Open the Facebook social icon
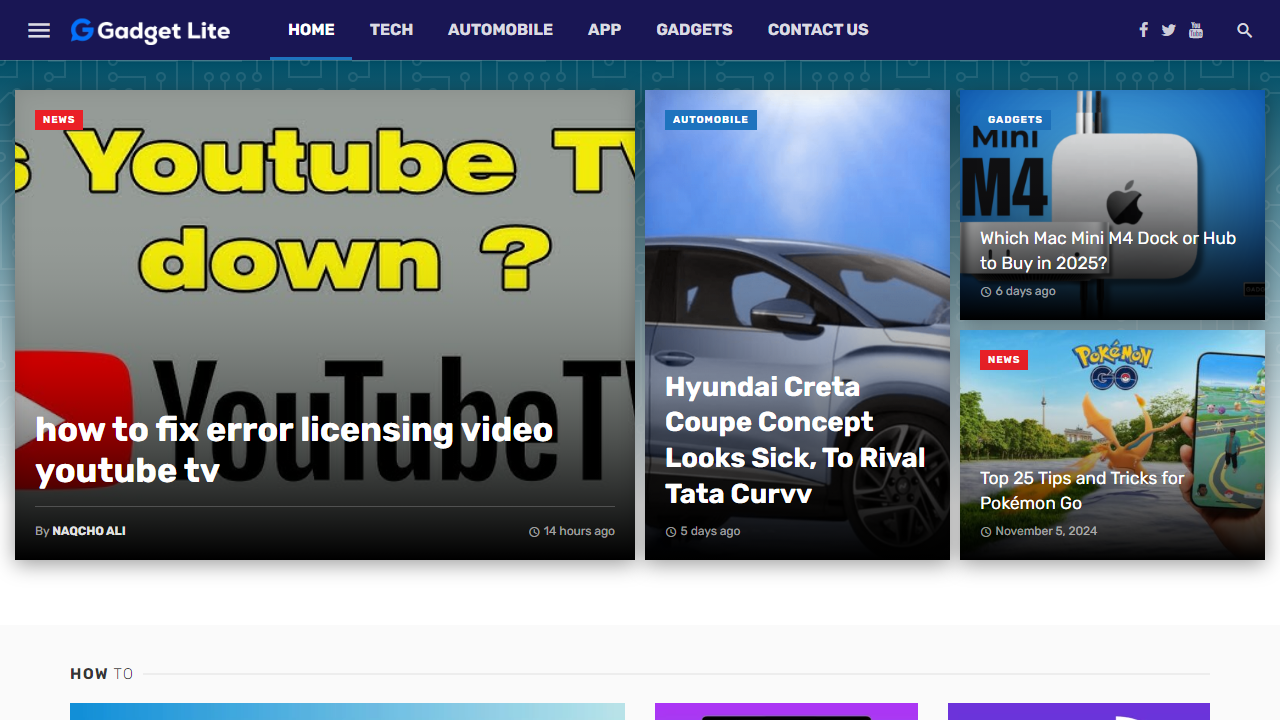 point(1143,30)
